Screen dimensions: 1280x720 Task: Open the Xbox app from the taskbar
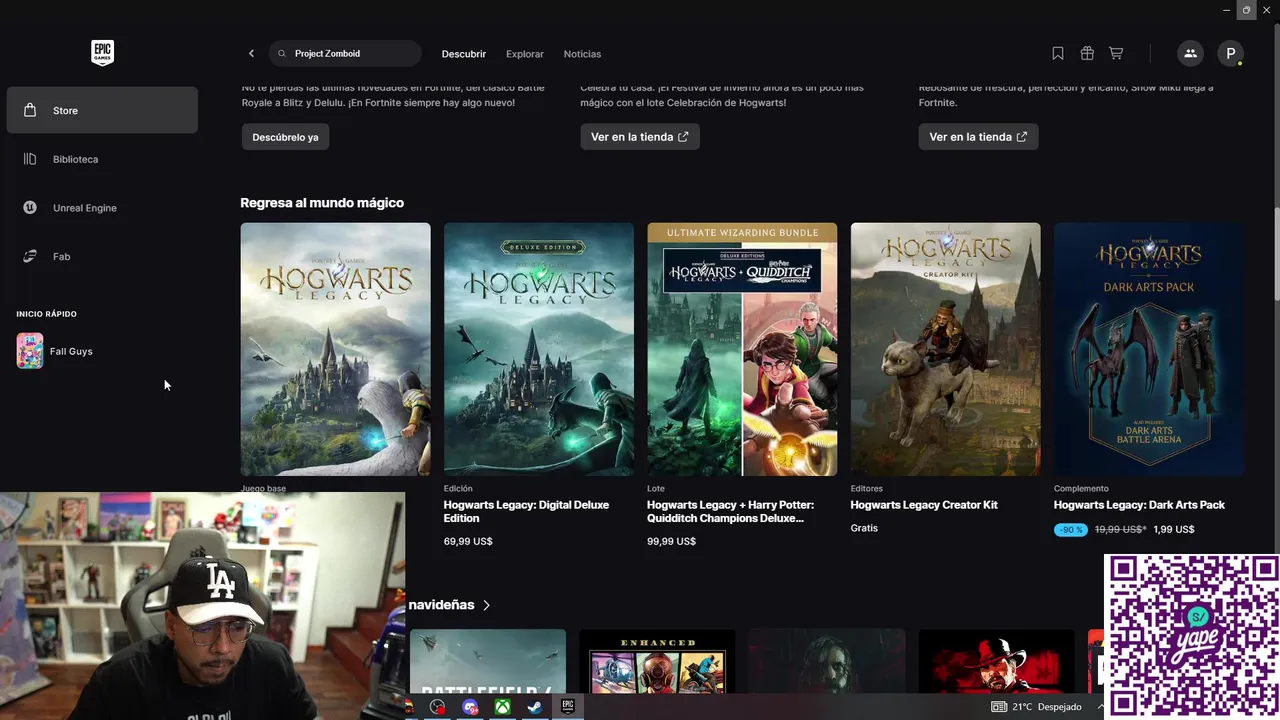pos(503,707)
